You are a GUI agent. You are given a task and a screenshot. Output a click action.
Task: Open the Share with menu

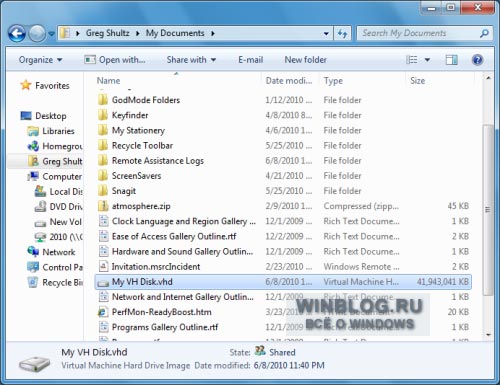click(191, 60)
